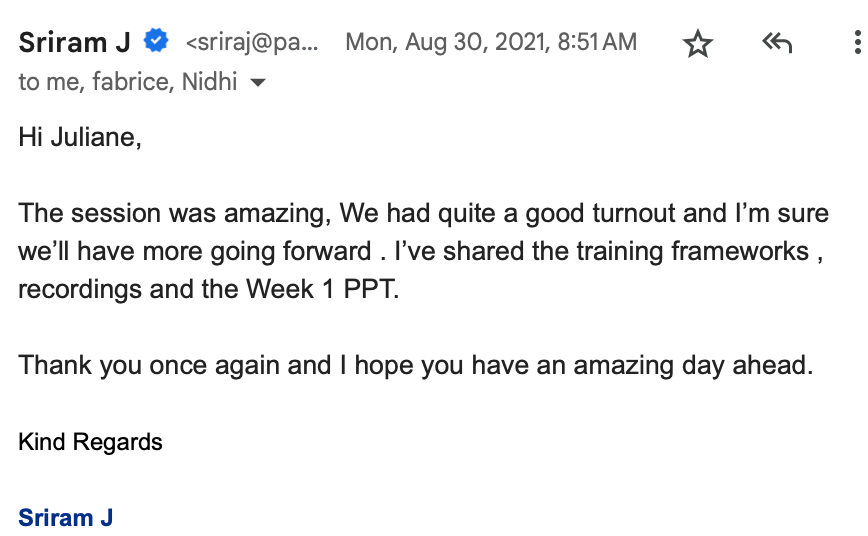Click the 'Week 1 PPT' text

coord(321,289)
